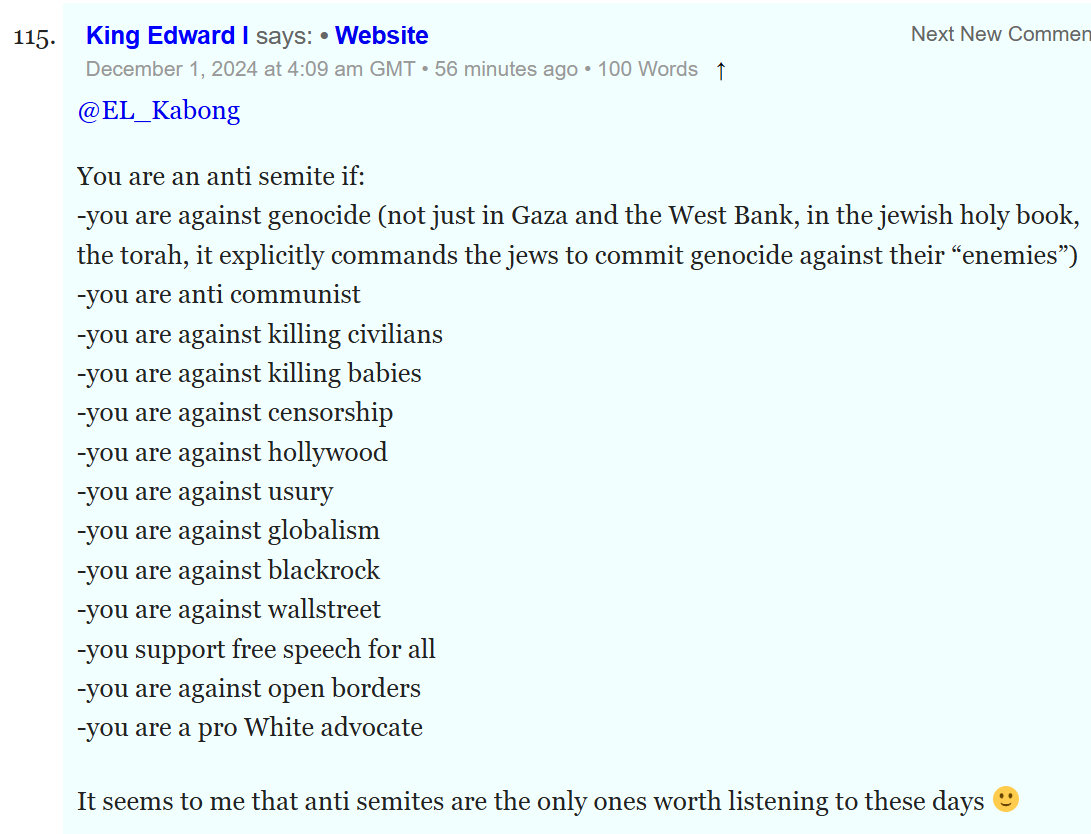Click the word 'blackrock' in the list
This screenshot has width=1091, height=834.
click(x=323, y=570)
